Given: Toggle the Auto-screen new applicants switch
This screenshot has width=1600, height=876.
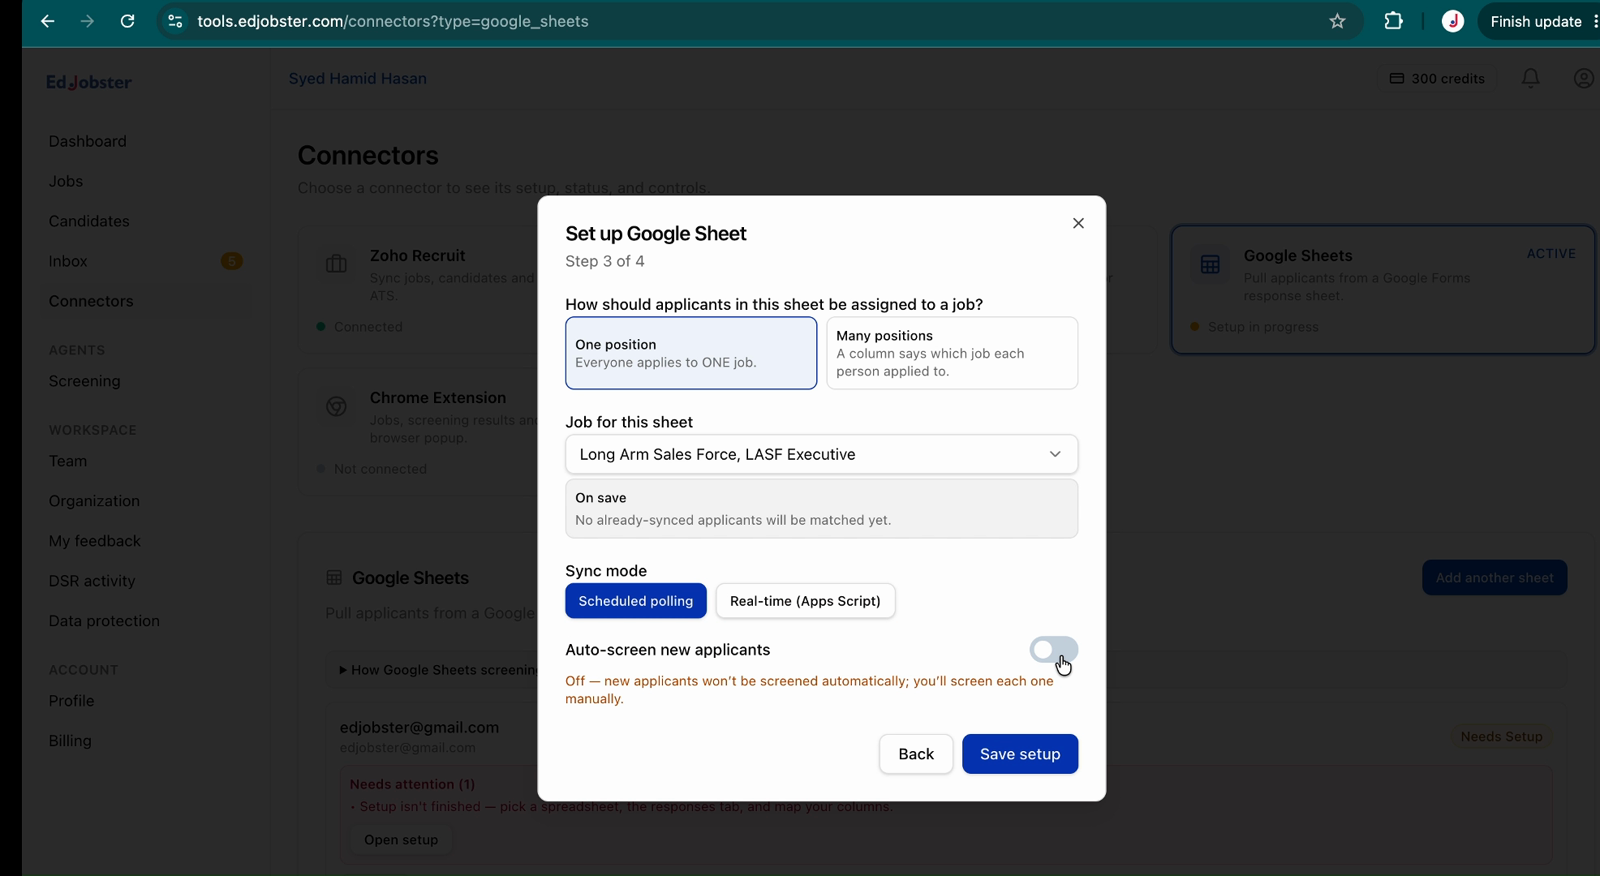Looking at the screenshot, I should click(x=1054, y=650).
